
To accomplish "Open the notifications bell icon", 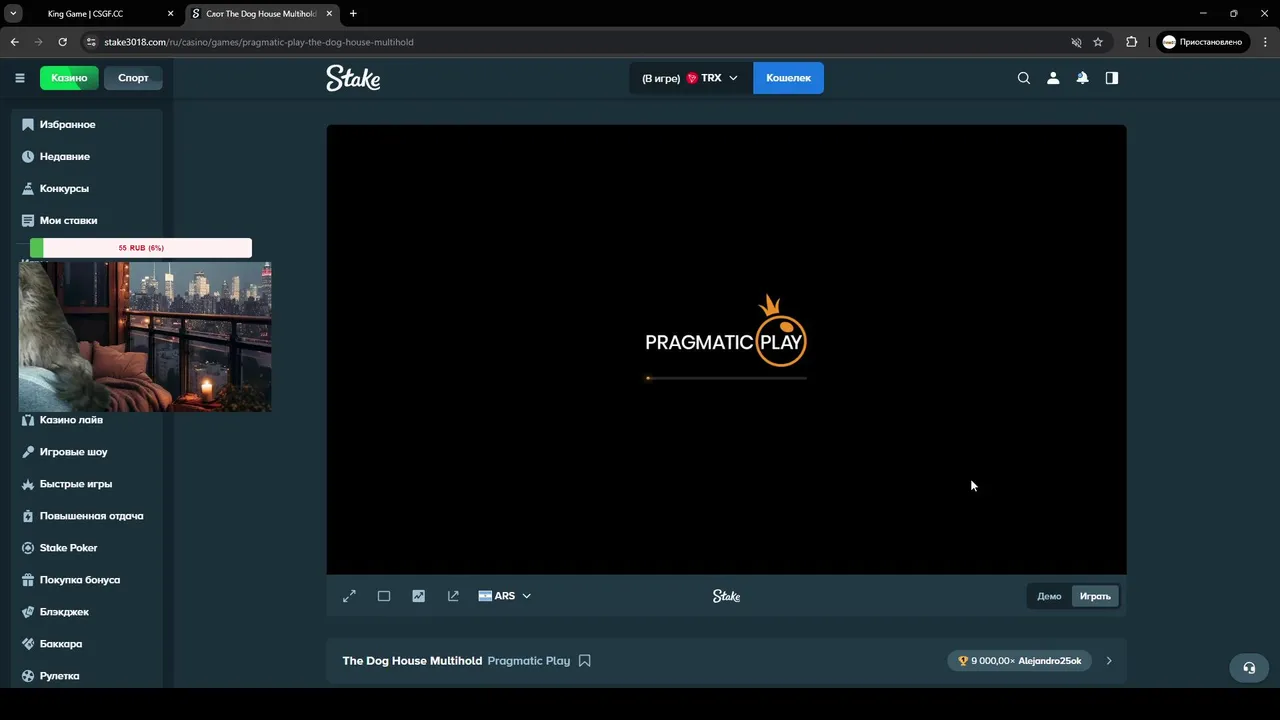I will 1082,78.
